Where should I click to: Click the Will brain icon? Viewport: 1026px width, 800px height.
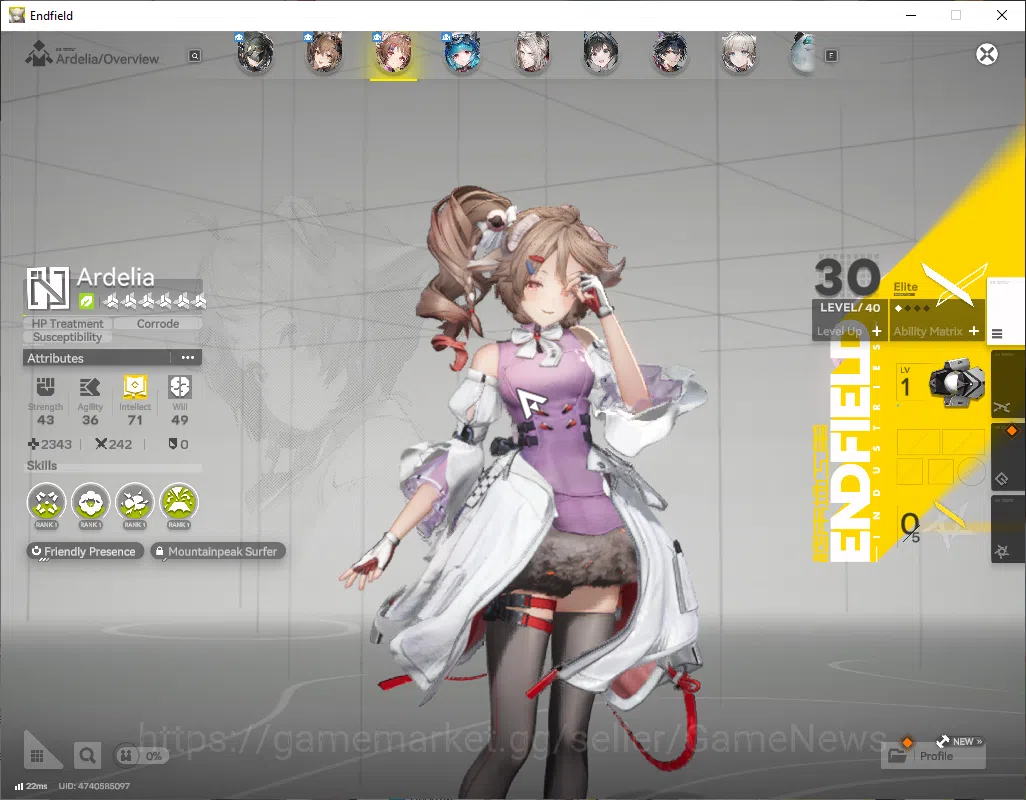point(179,387)
